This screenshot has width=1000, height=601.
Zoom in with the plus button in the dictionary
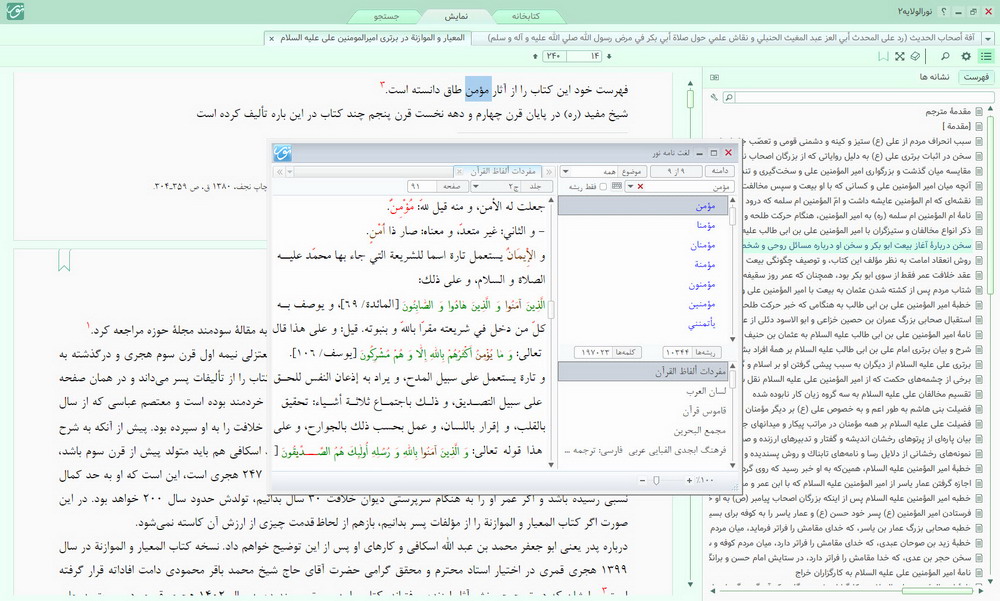[689, 480]
